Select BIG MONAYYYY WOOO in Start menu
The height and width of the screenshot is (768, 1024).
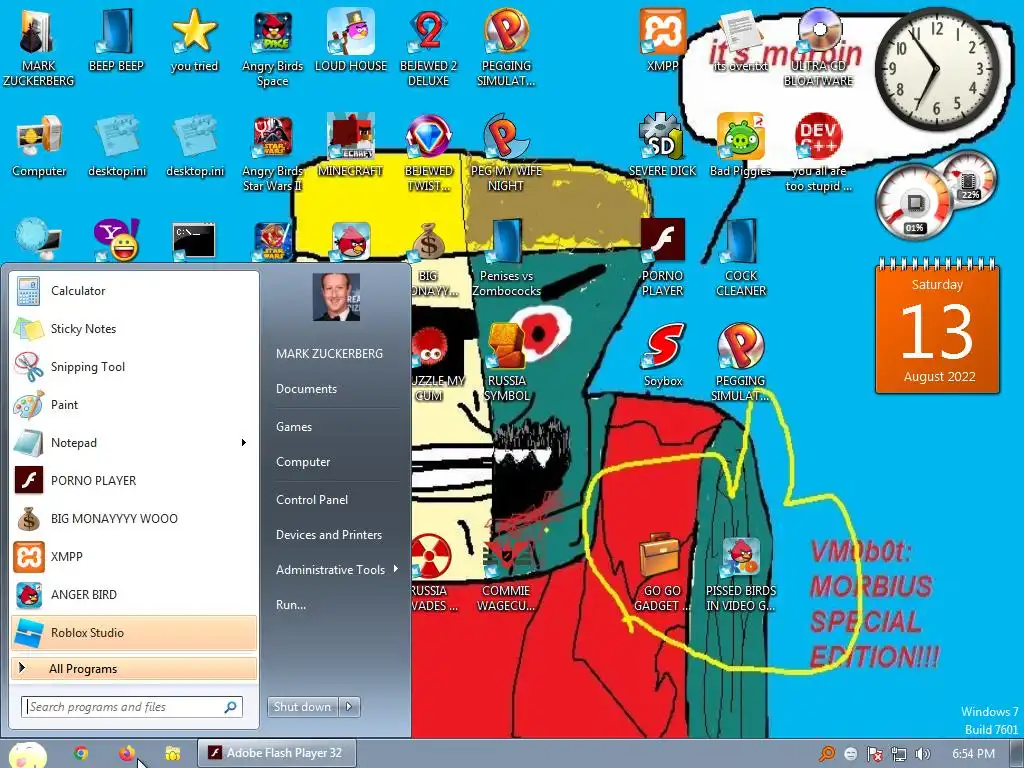134,519
